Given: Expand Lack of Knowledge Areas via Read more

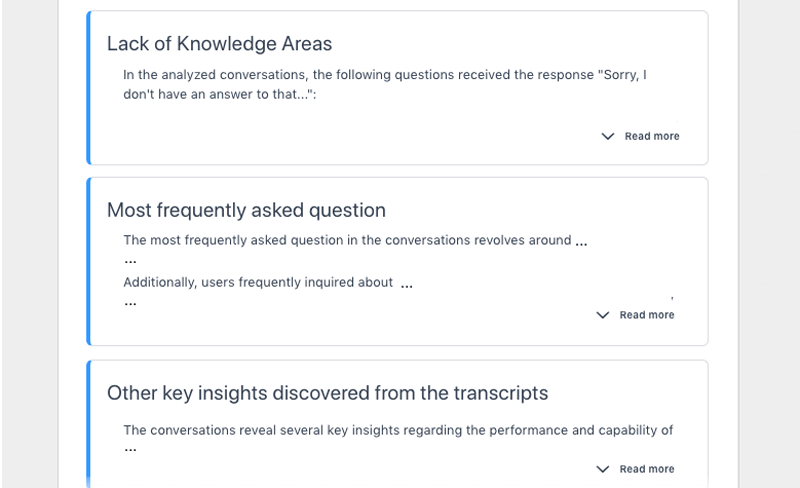Looking at the screenshot, I should click(x=651, y=136).
